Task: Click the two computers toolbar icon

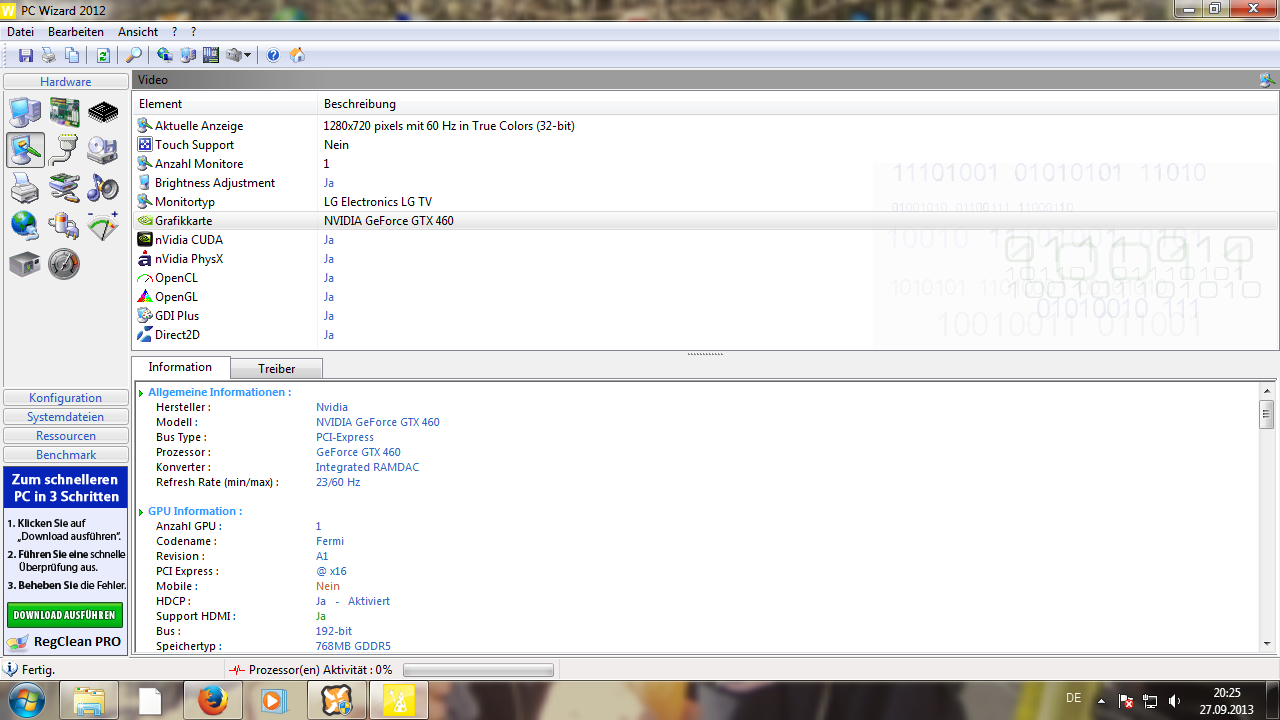Action: tap(188, 55)
